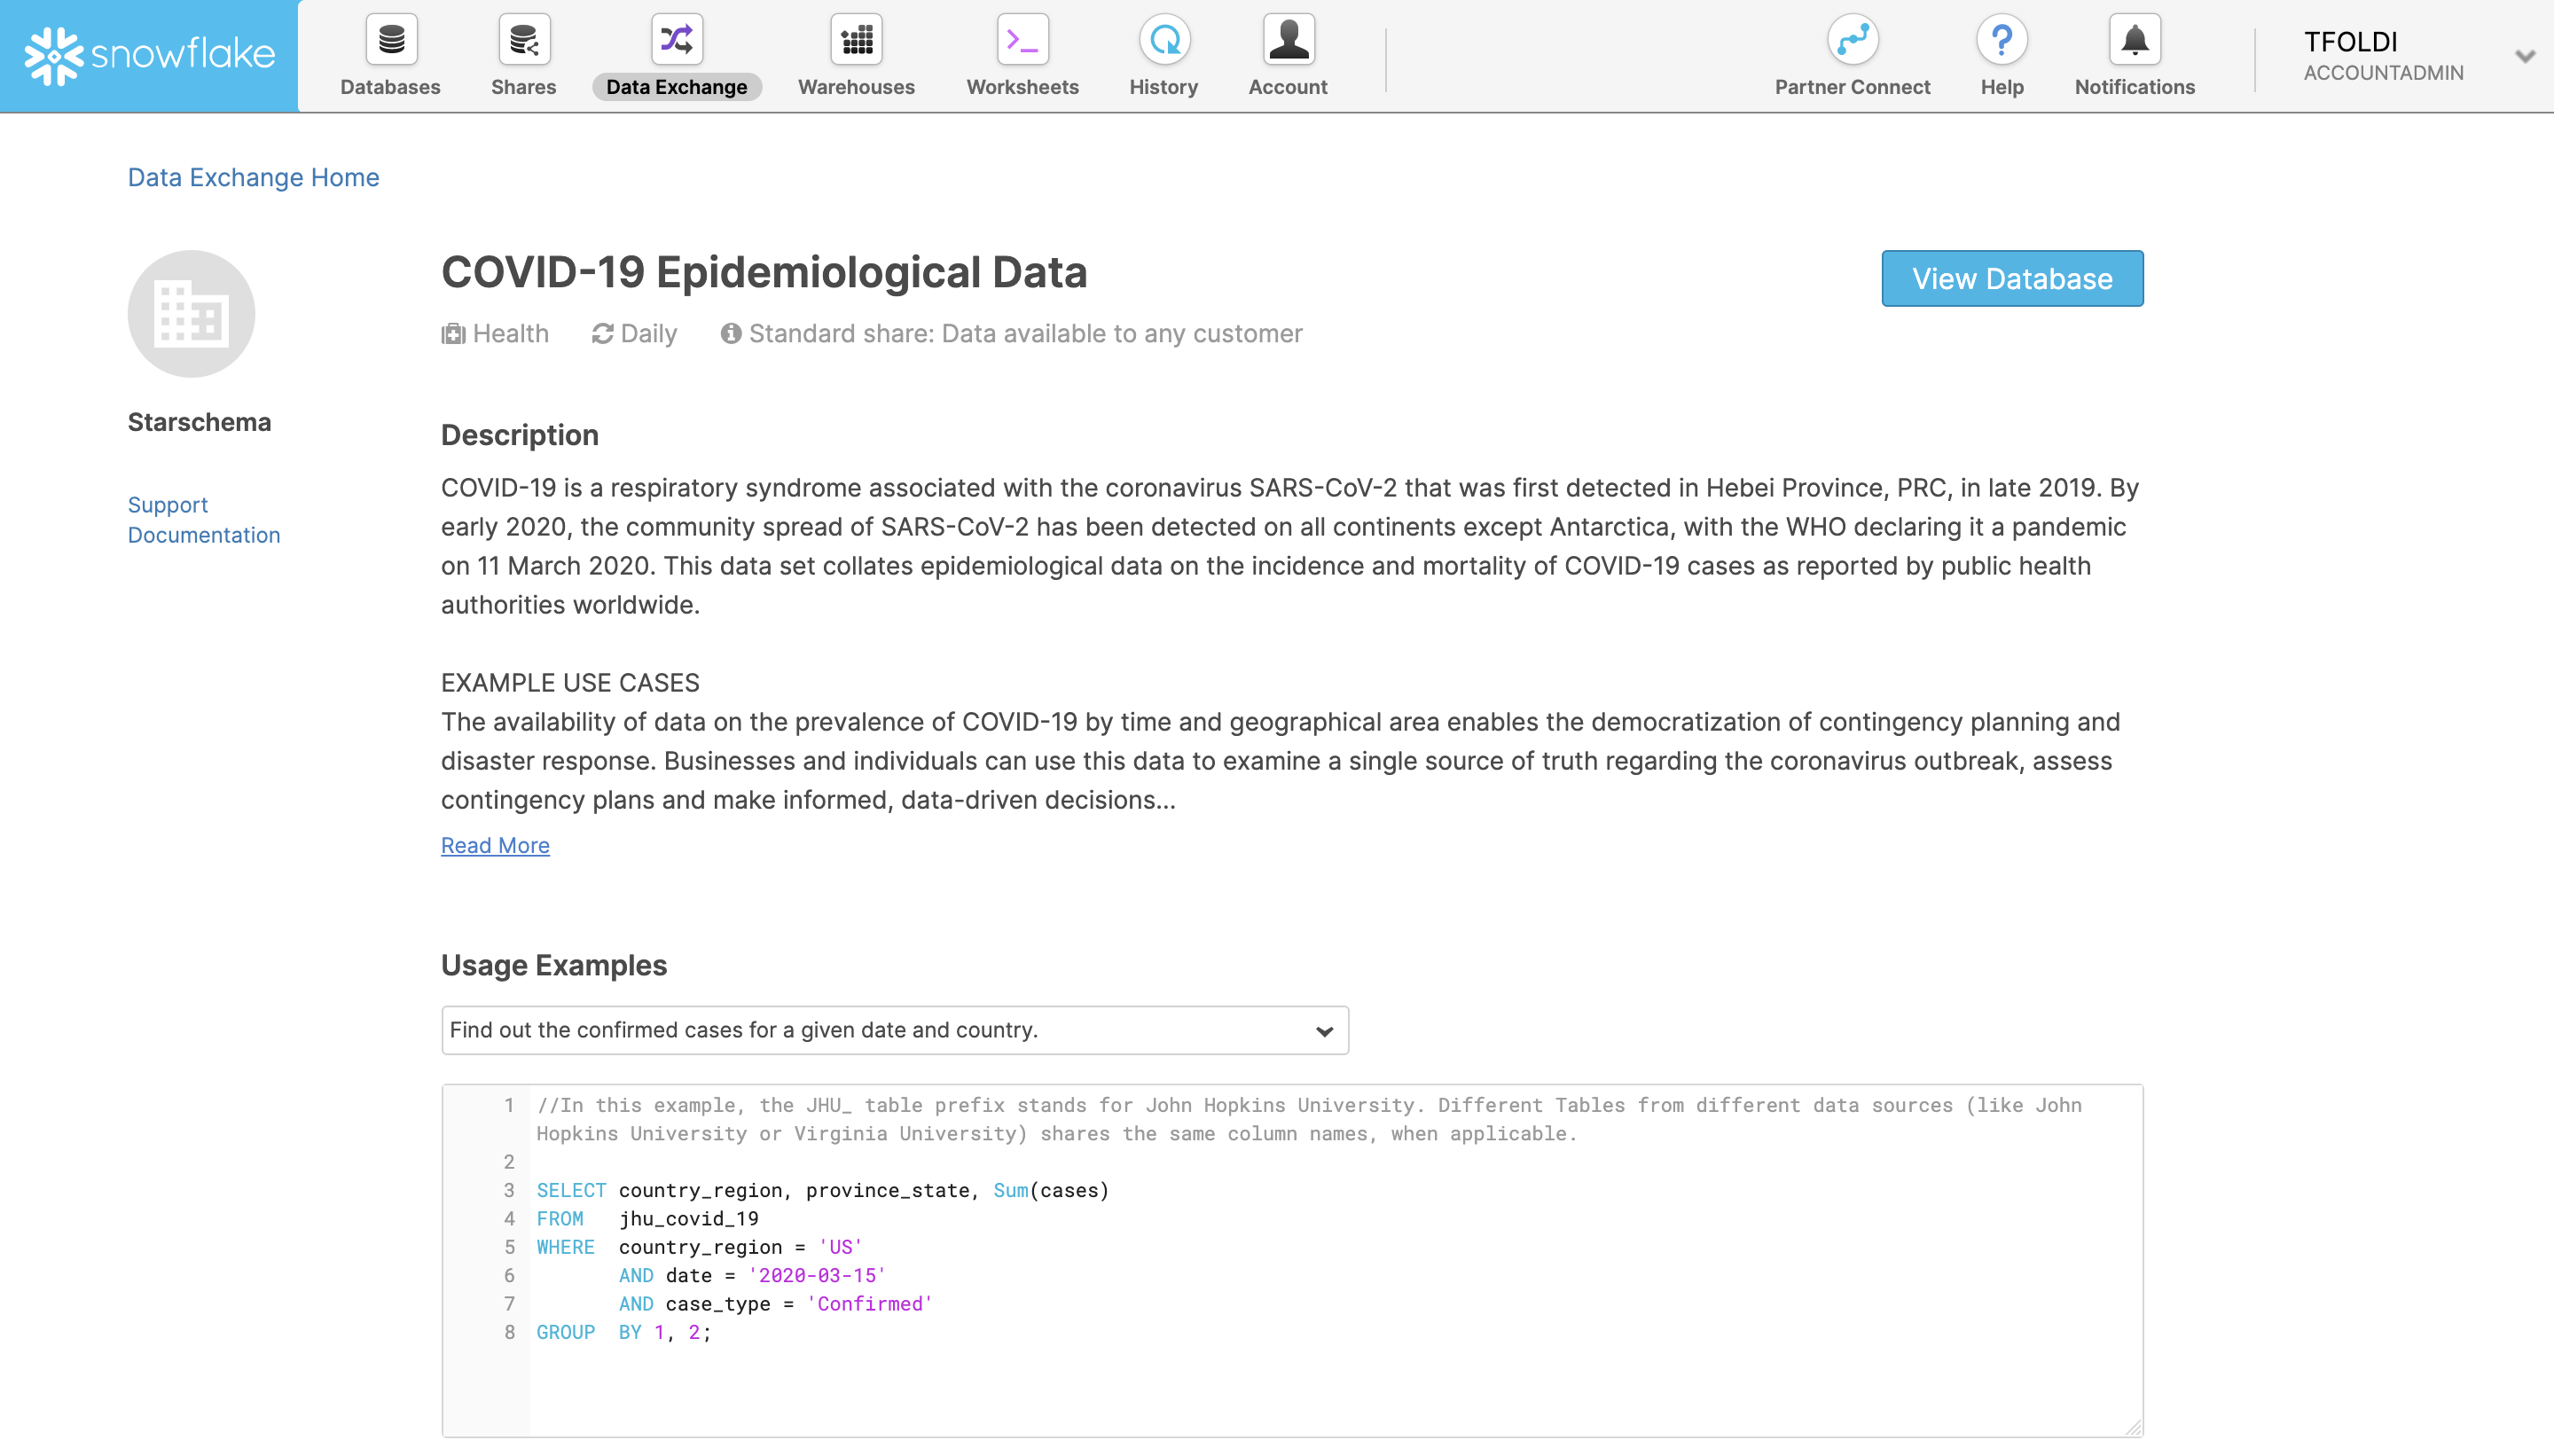This screenshot has height=1456, width=2554.
Task: Select the Data Exchange tab
Action: coord(677,86)
